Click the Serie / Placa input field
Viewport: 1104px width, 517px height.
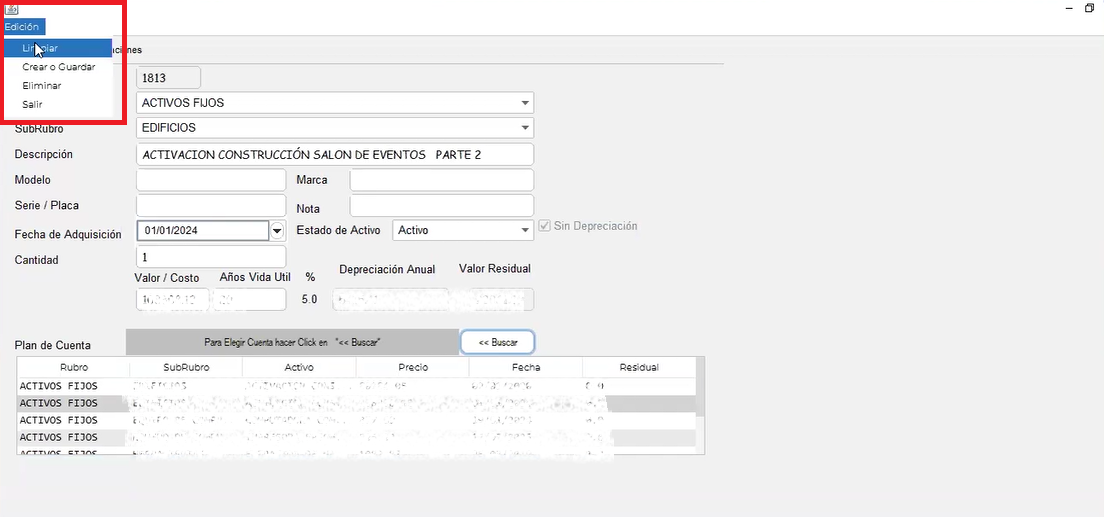tap(211, 206)
